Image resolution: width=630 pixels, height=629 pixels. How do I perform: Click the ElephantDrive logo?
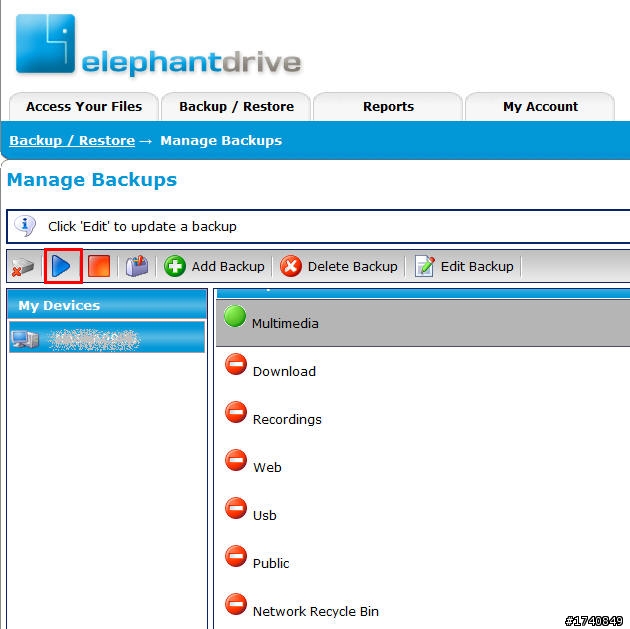[x=158, y=45]
